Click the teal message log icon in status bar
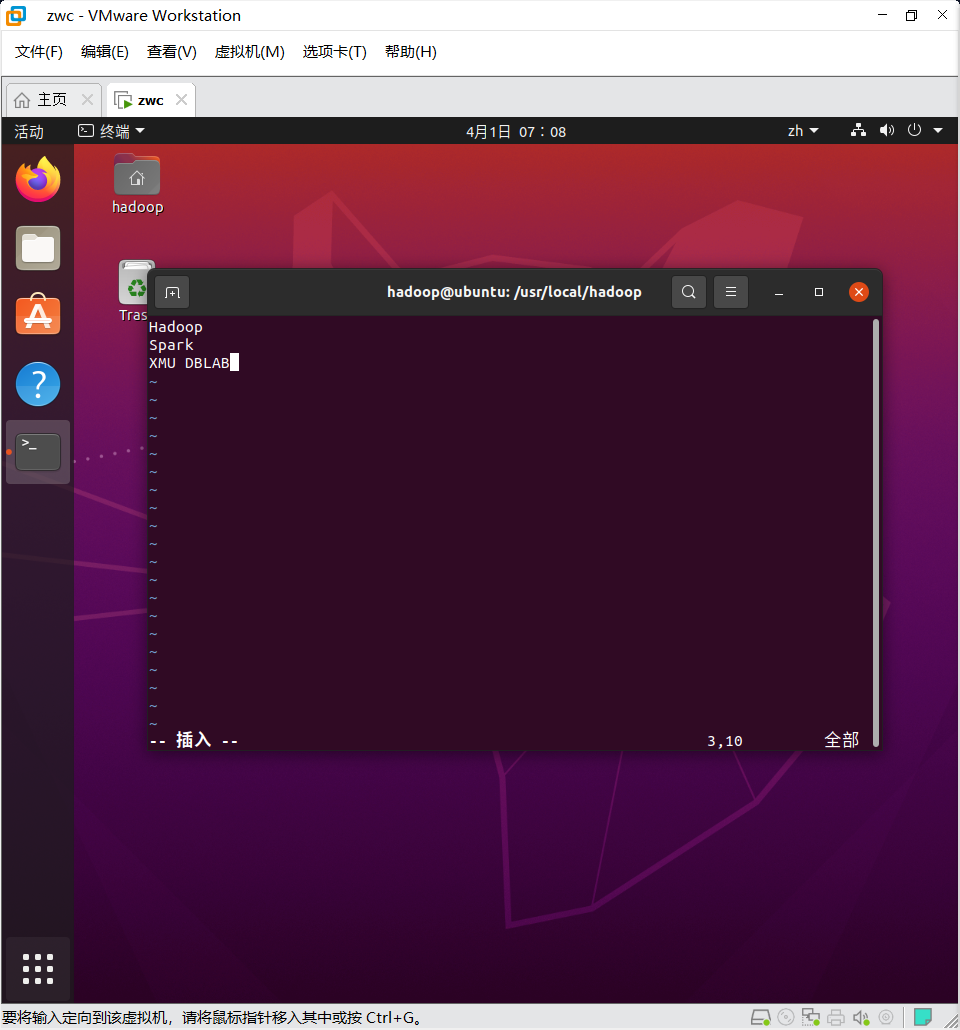Image resolution: width=960 pixels, height=1030 pixels. point(923,1017)
